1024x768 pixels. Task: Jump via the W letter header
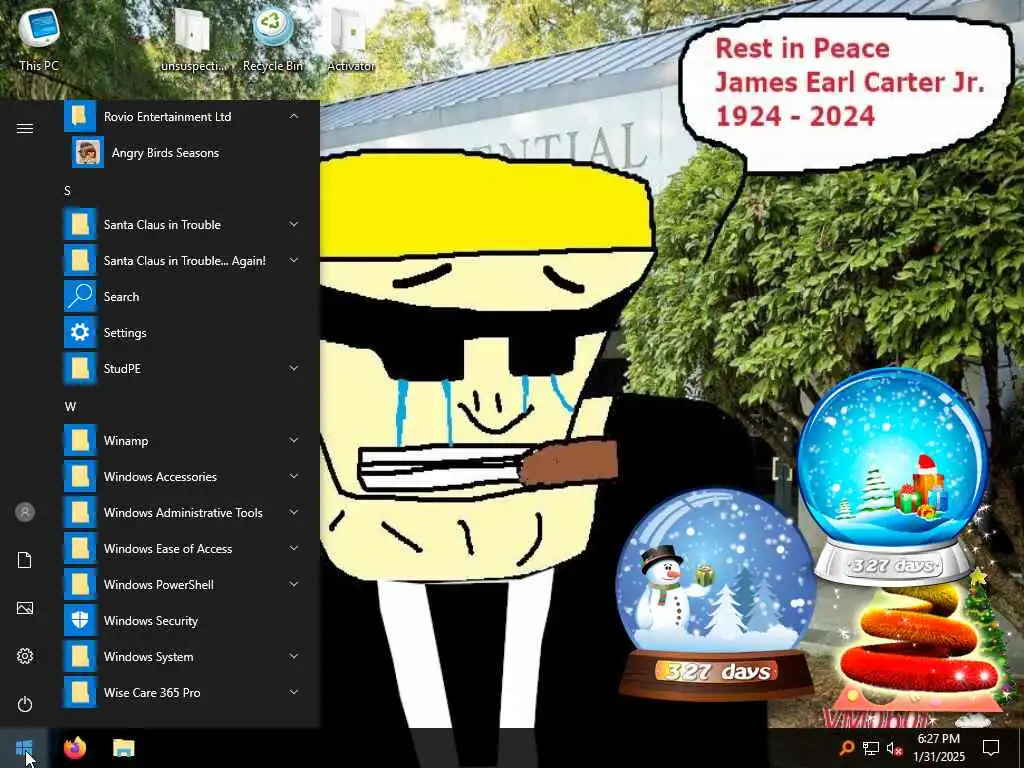[70, 406]
